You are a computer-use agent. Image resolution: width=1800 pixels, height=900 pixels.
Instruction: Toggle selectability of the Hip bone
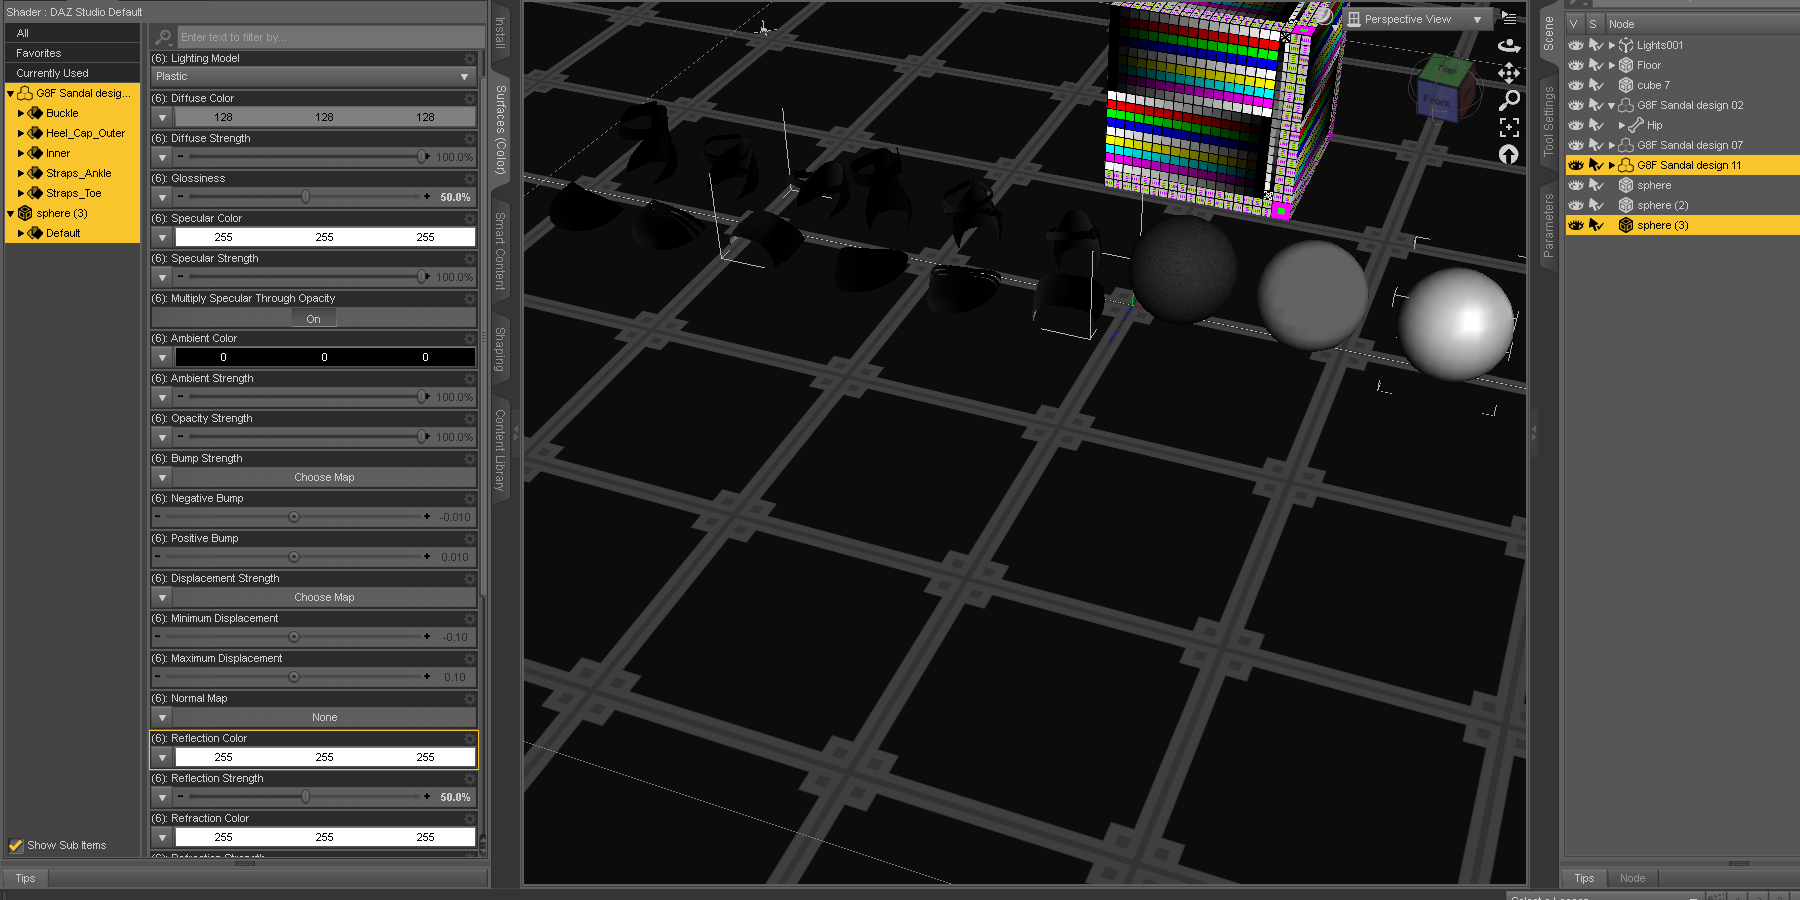[x=1596, y=125]
